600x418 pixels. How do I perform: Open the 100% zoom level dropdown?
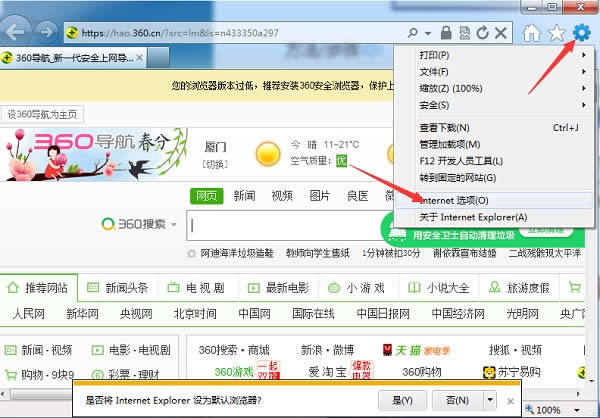pos(577,410)
